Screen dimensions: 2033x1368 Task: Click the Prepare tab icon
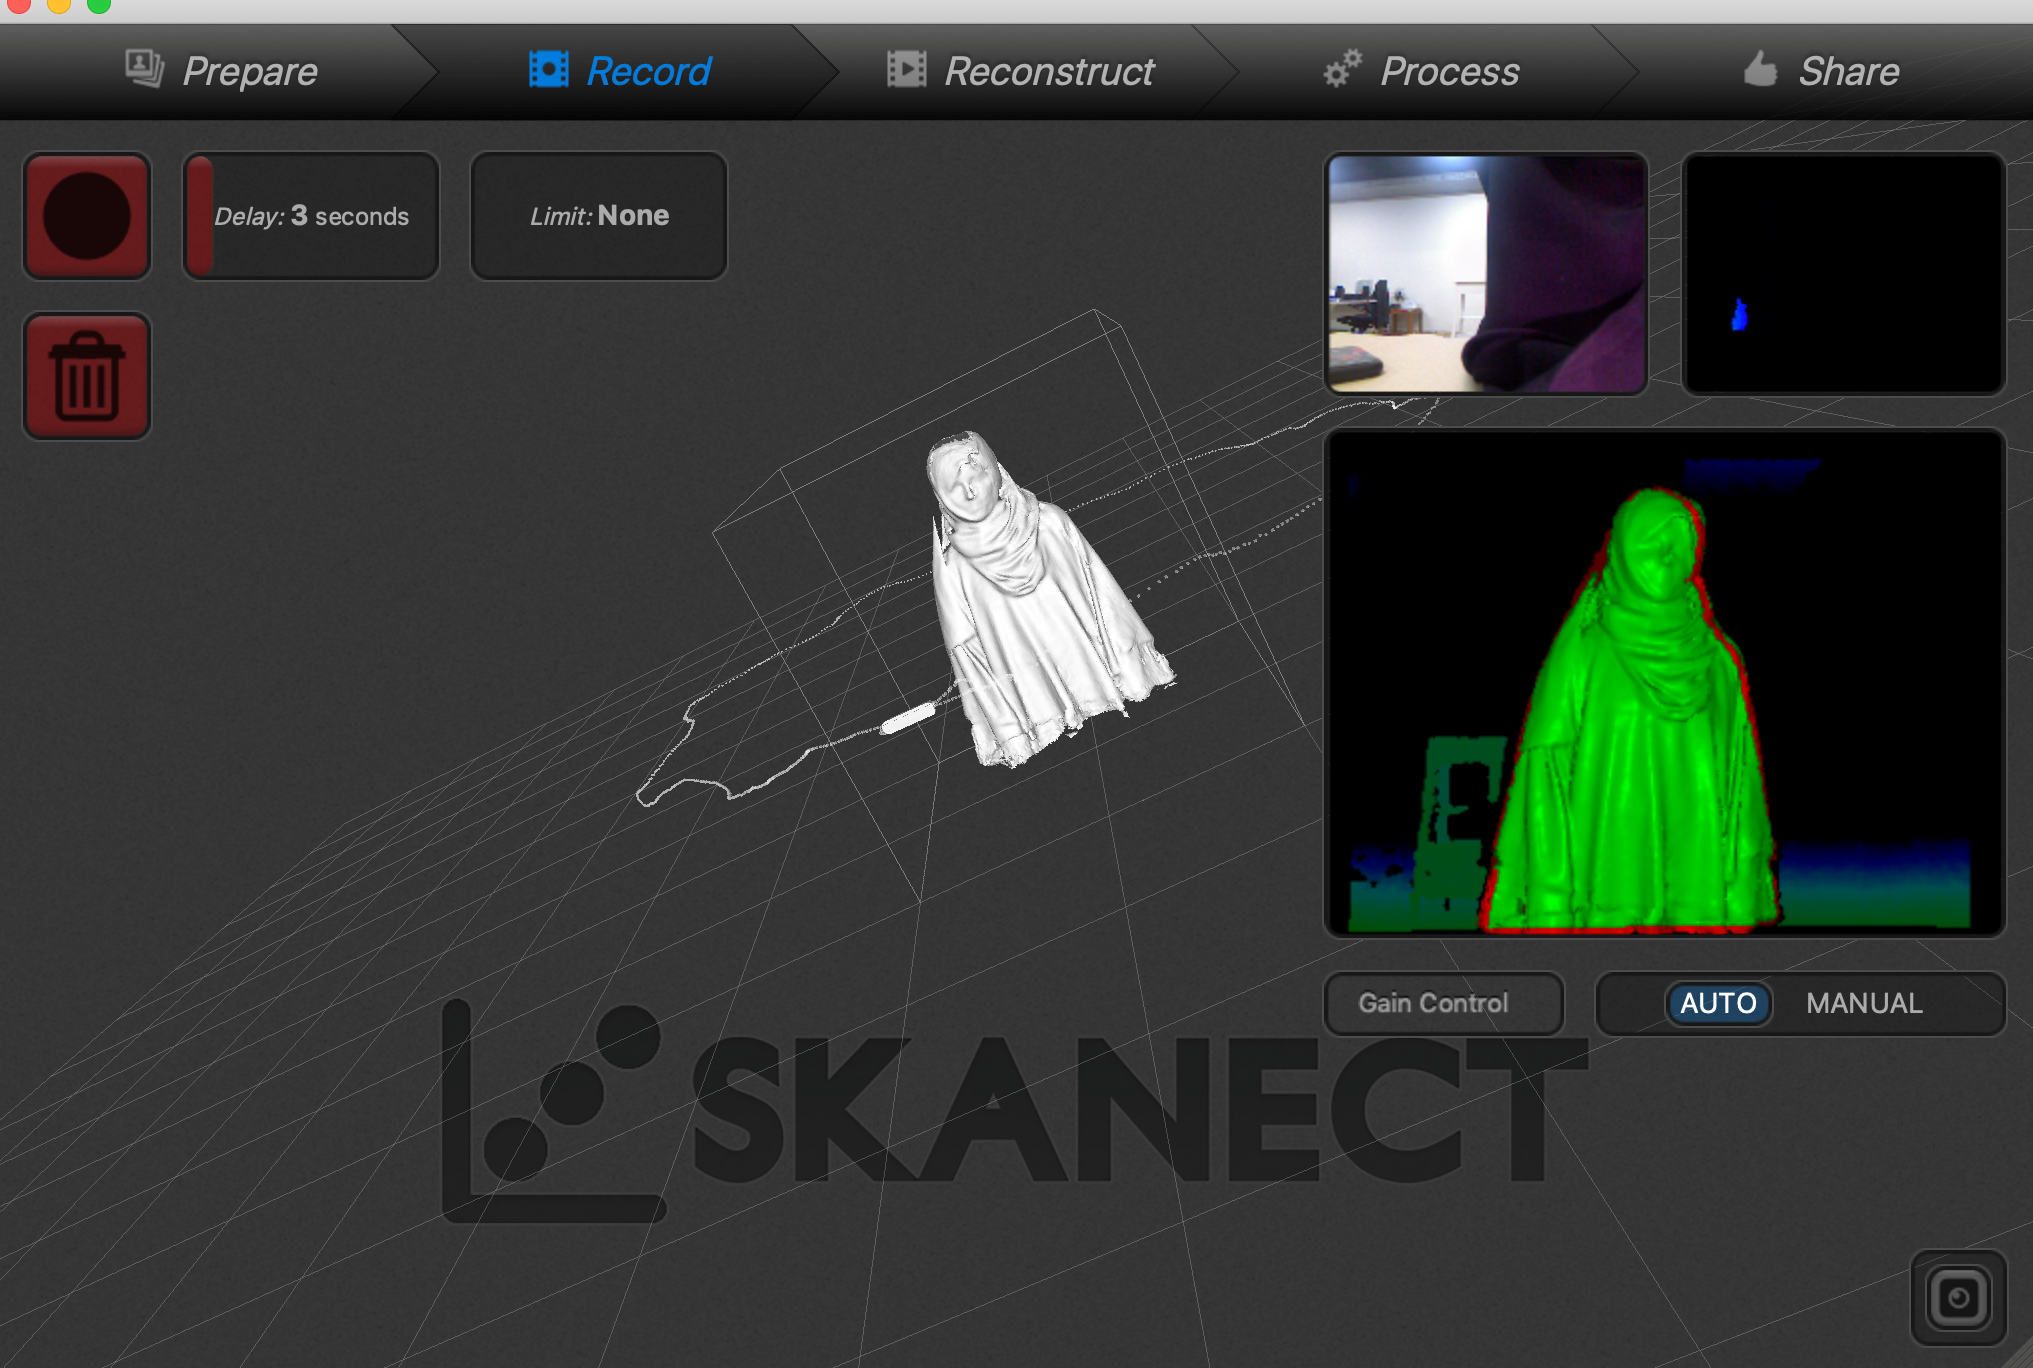click(x=144, y=69)
